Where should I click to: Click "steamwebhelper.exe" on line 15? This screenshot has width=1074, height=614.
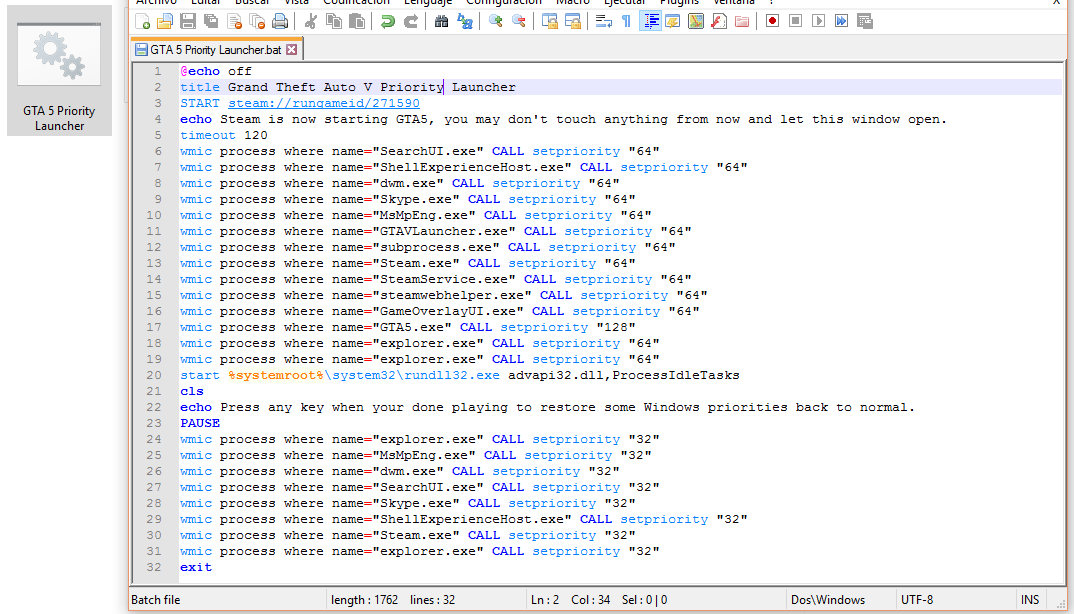452,295
